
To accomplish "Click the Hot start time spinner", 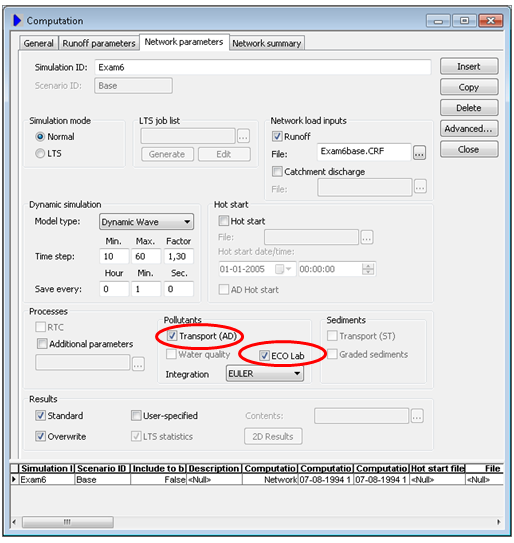I will tap(368, 269).
